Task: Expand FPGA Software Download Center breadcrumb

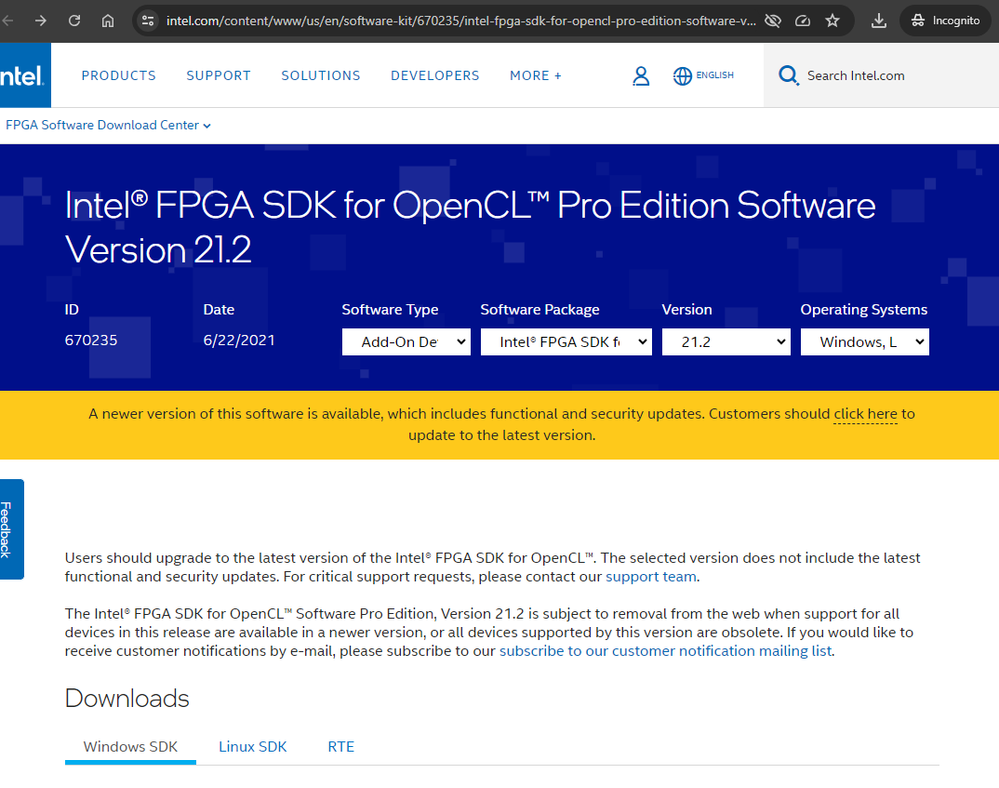Action: point(108,125)
